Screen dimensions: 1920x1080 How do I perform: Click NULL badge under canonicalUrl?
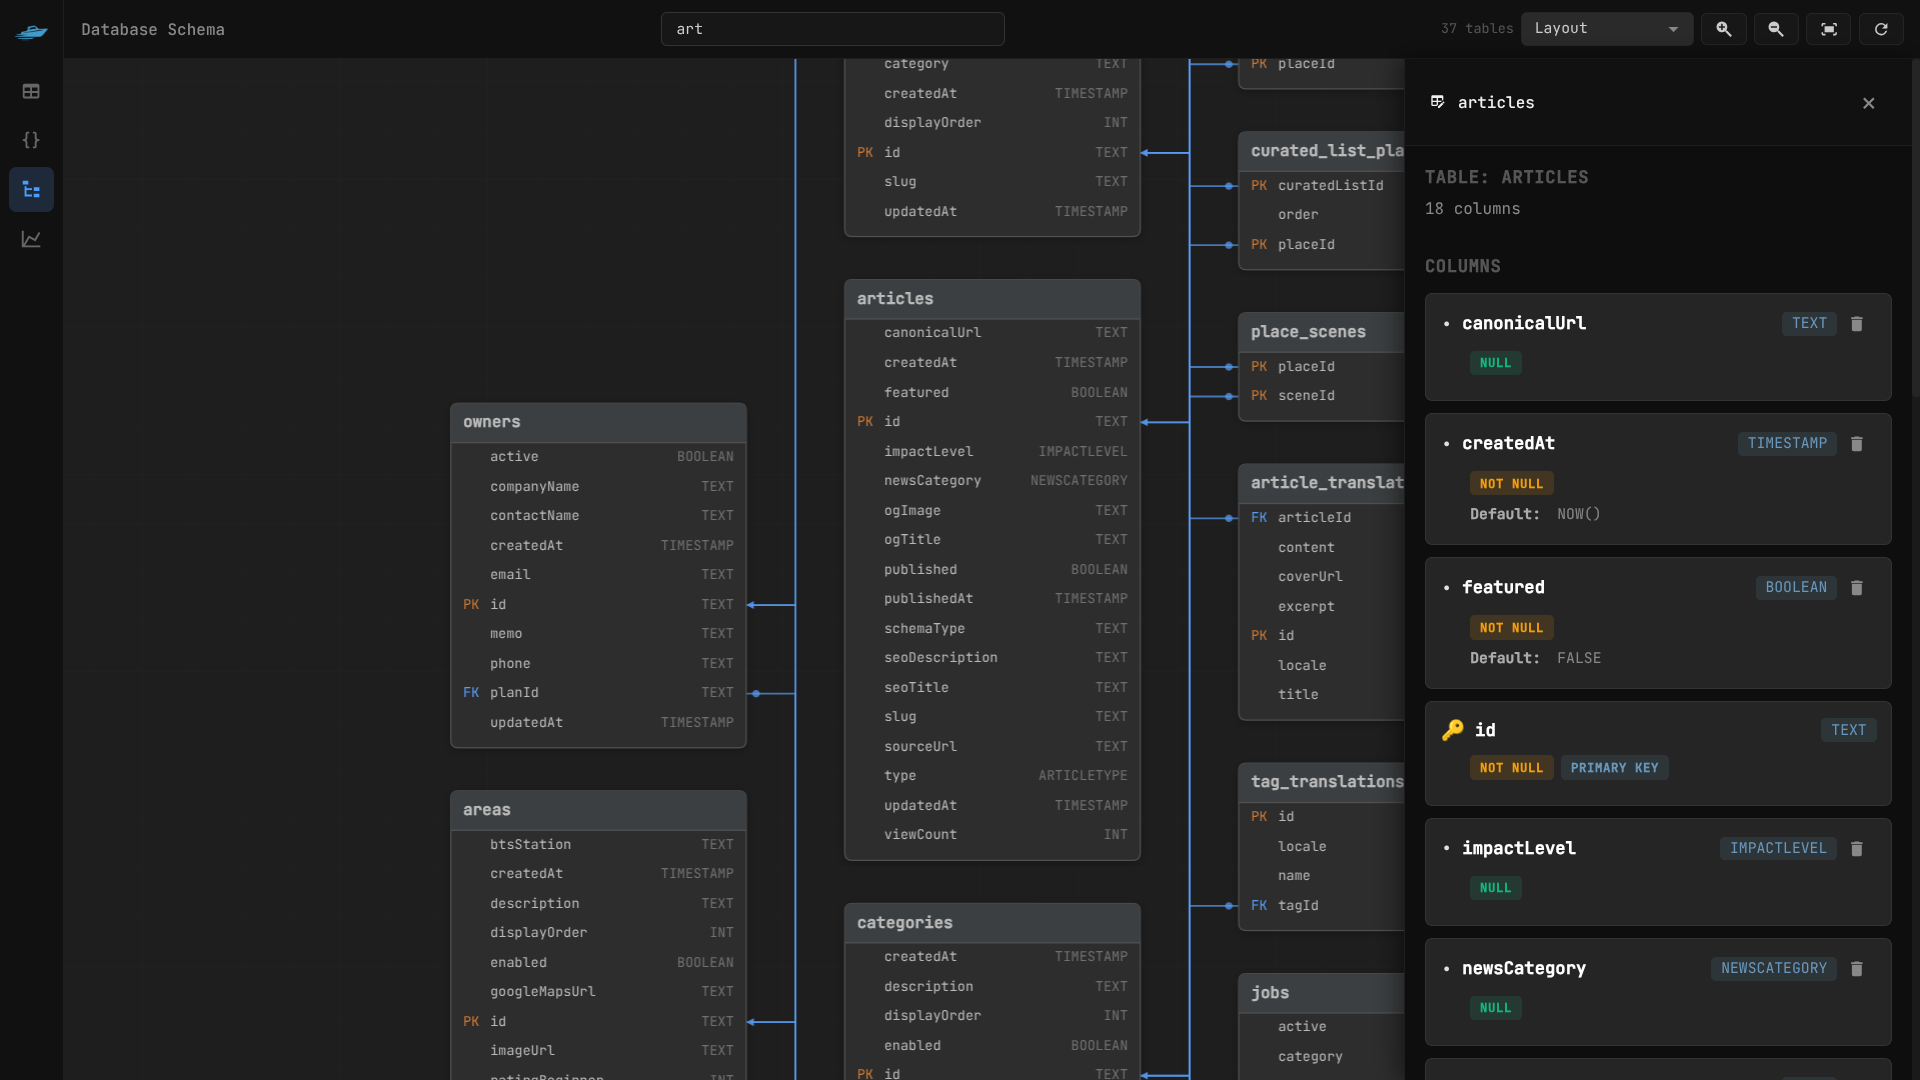point(1495,363)
